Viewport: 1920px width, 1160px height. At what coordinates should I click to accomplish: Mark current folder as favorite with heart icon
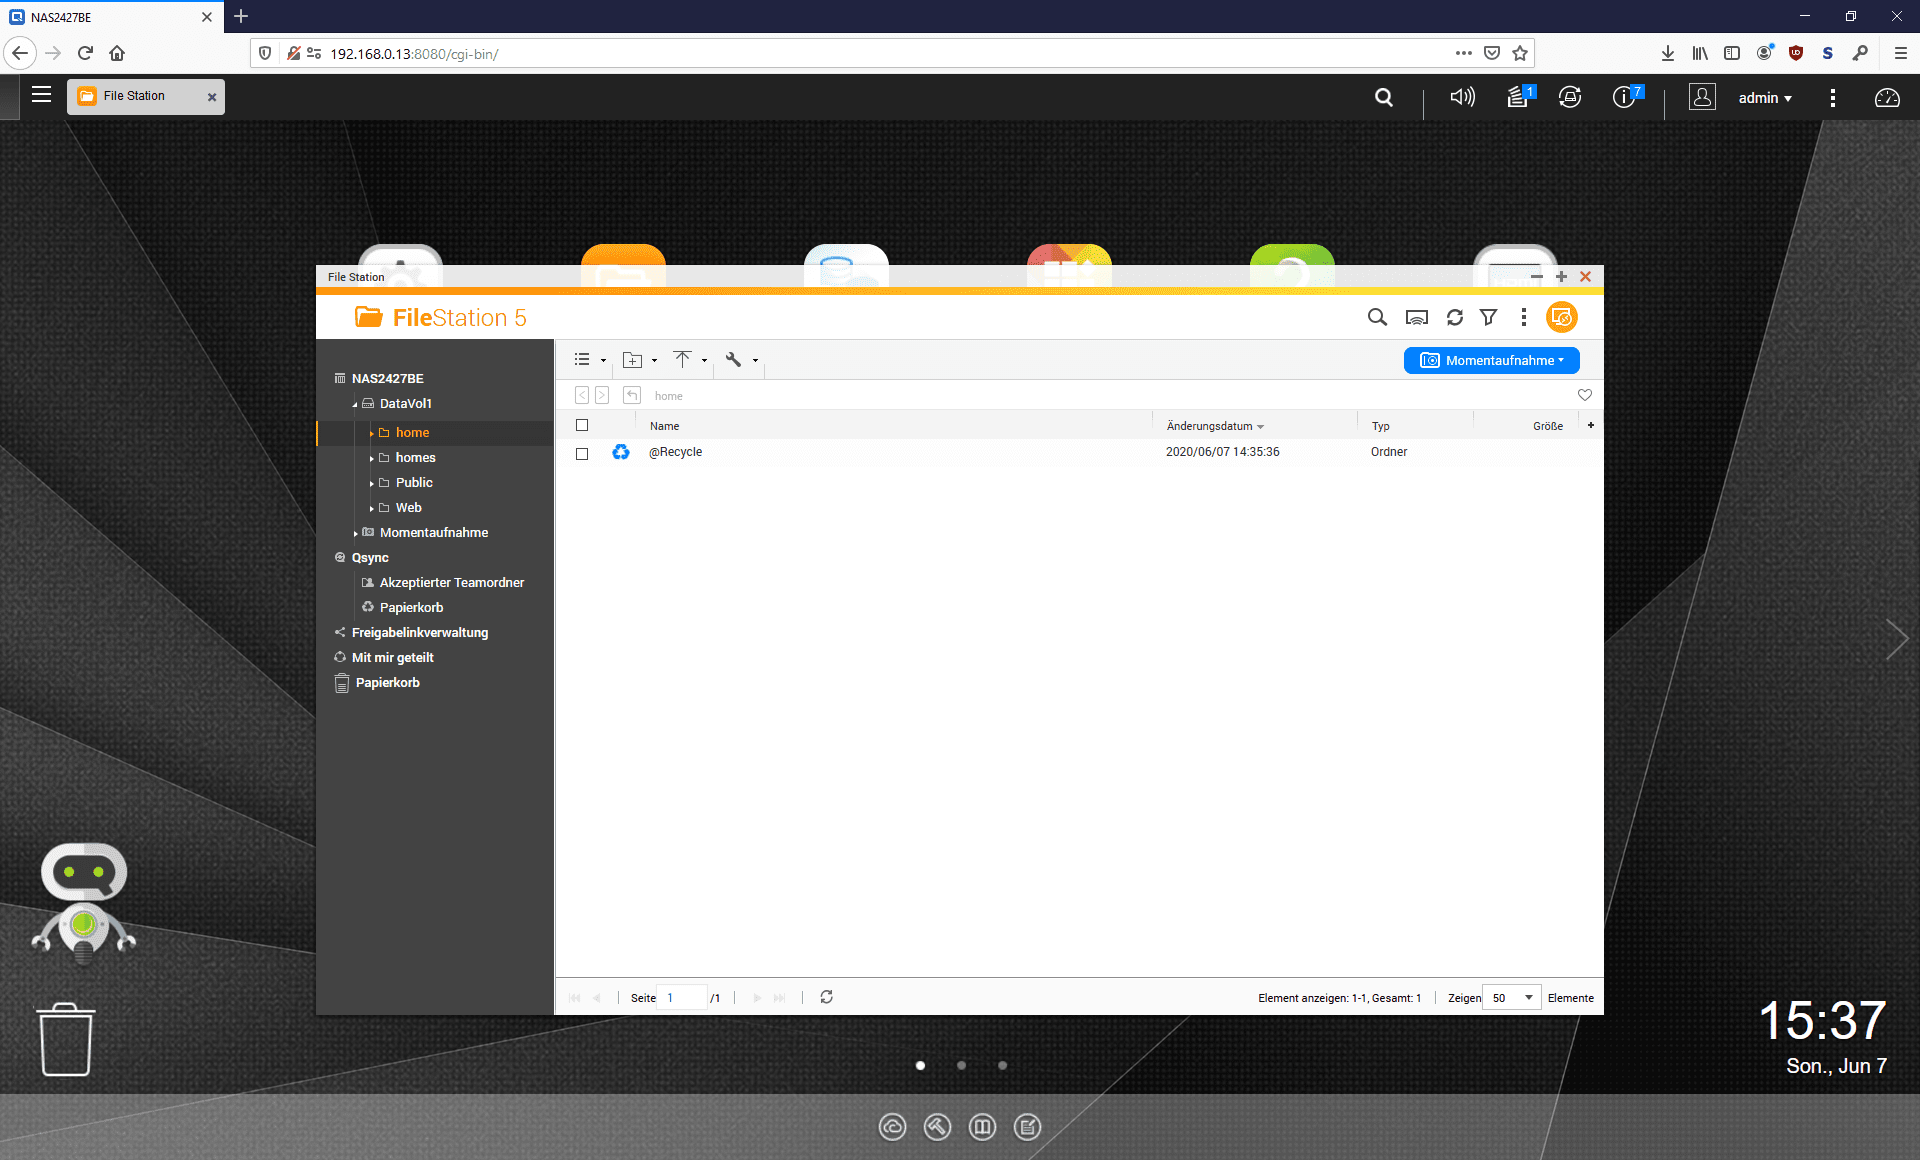[x=1584, y=395]
